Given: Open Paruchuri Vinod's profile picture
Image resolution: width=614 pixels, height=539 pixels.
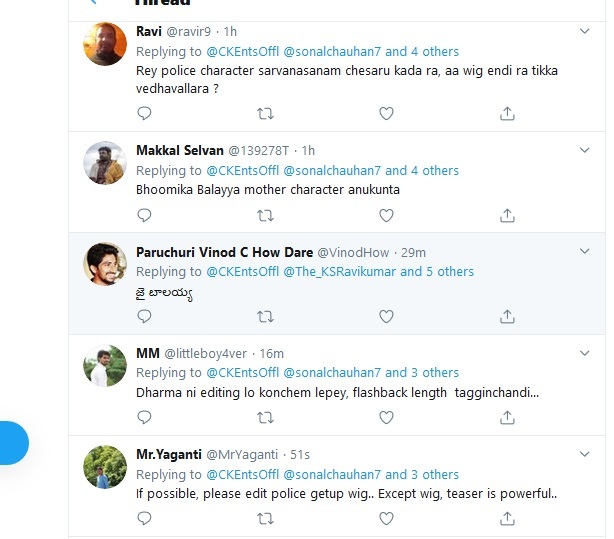Looking at the screenshot, I should (105, 264).
